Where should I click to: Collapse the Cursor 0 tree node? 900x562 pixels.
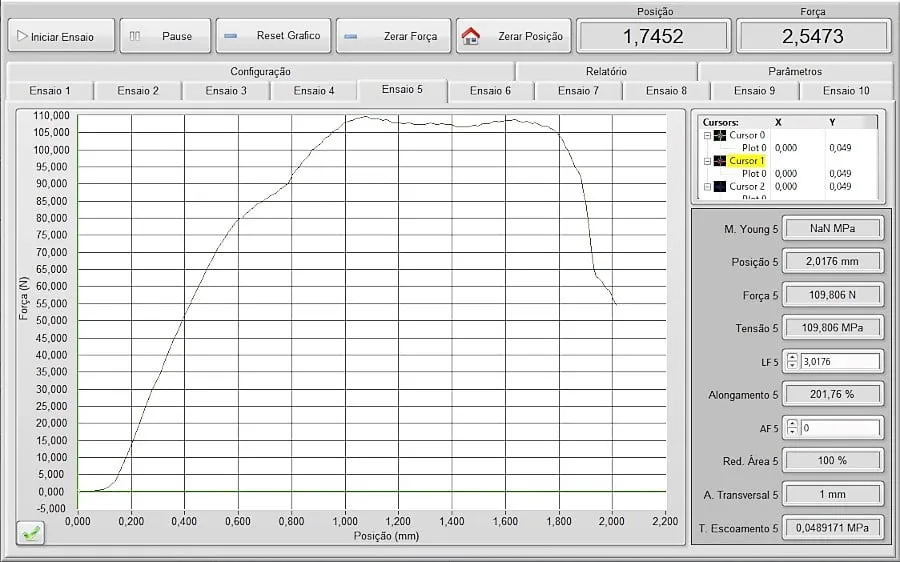tap(707, 135)
